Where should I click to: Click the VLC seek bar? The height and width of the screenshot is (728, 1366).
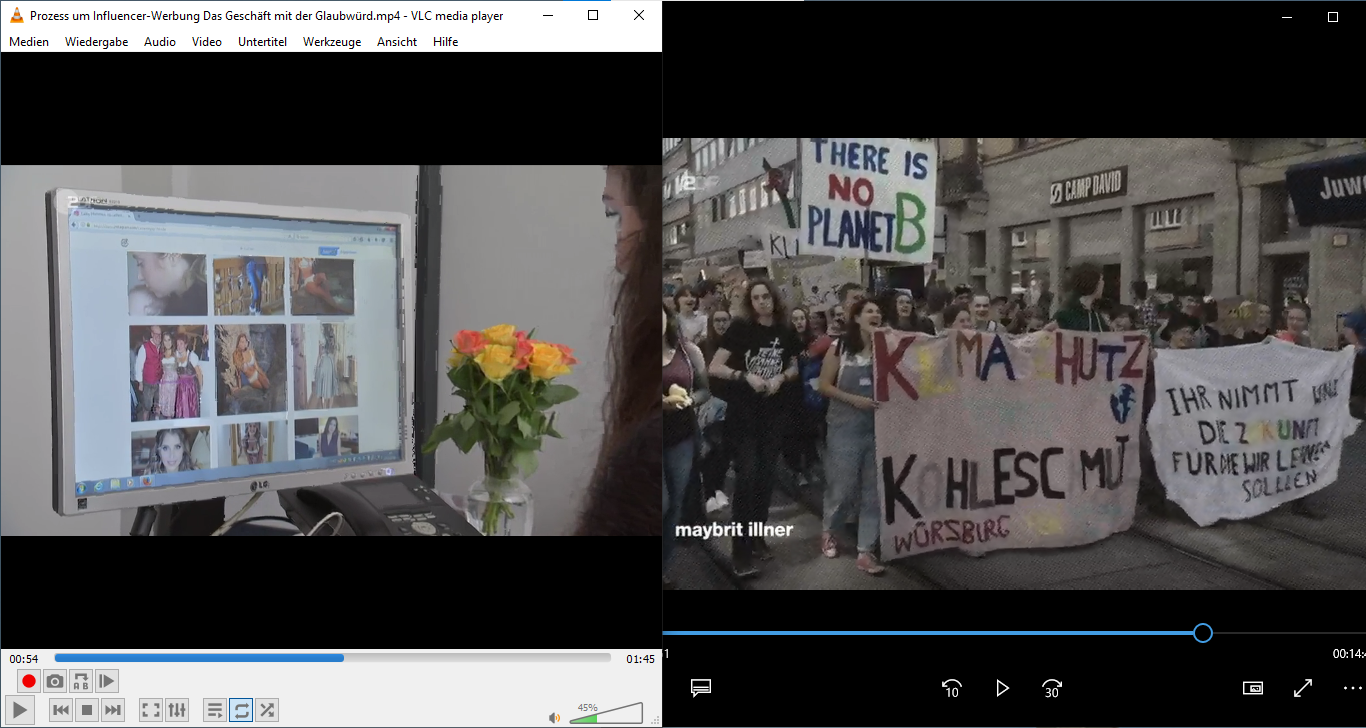pos(332,658)
